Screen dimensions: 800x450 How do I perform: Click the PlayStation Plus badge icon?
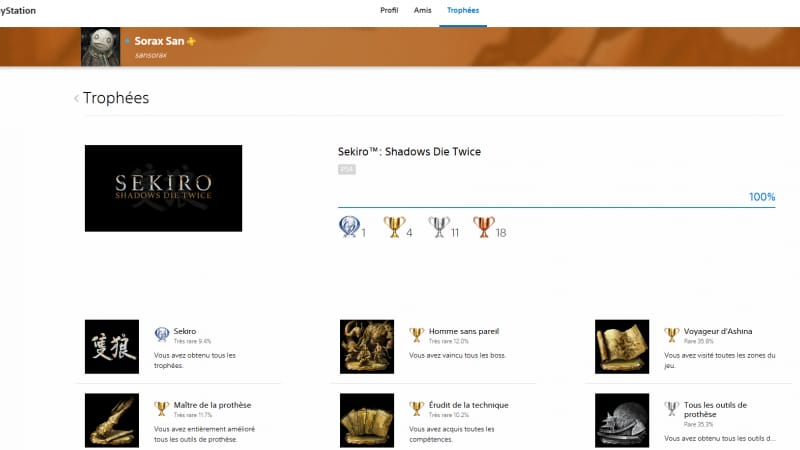[x=191, y=41]
